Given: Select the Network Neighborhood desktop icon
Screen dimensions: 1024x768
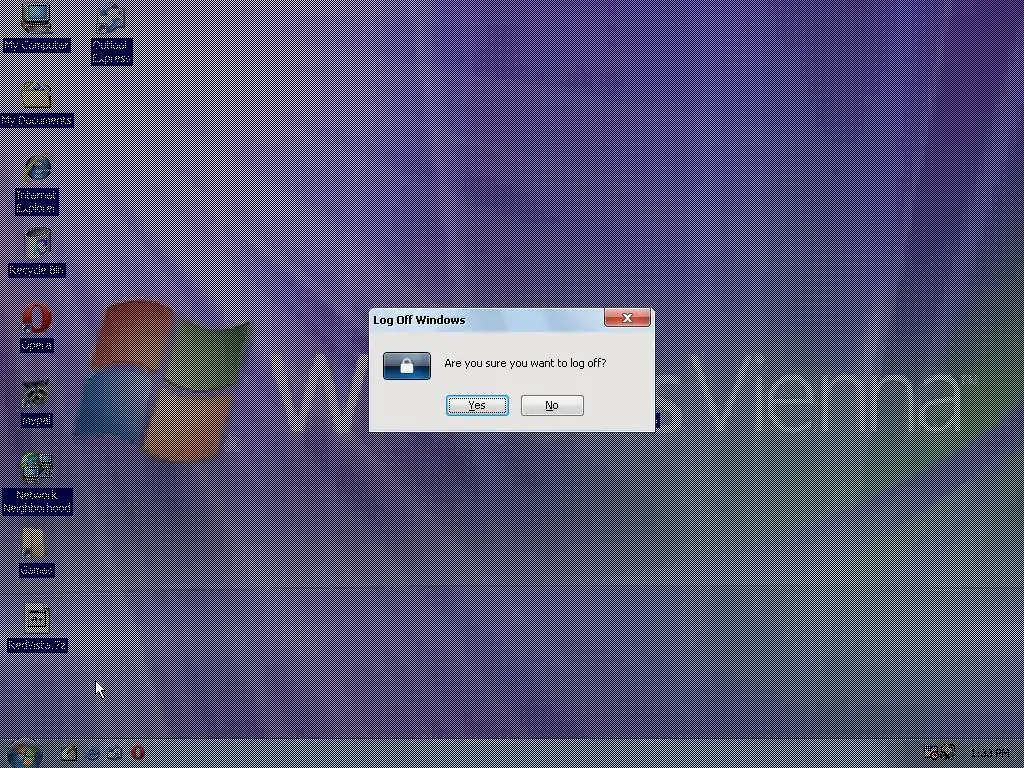Looking at the screenshot, I should 37,483.
